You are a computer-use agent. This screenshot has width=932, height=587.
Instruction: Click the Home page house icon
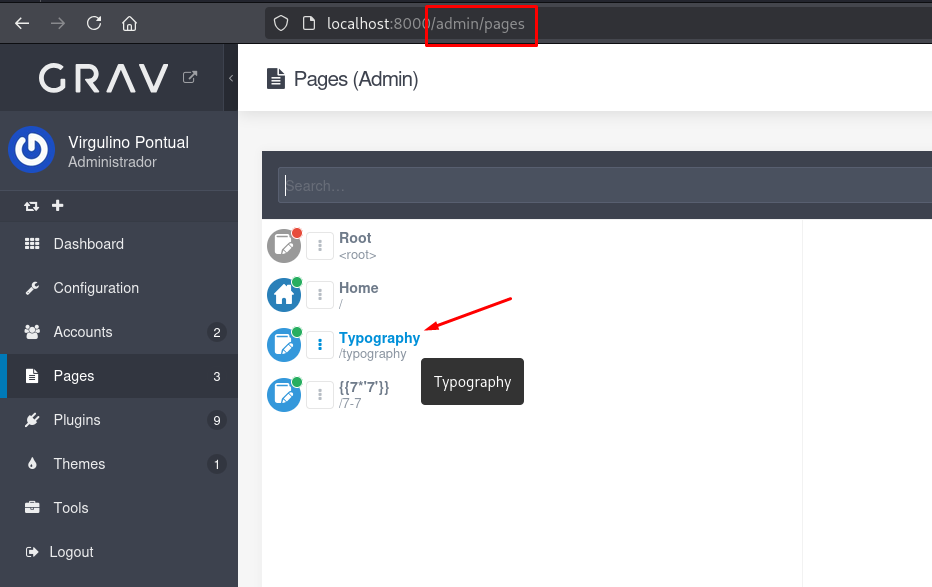coord(284,295)
